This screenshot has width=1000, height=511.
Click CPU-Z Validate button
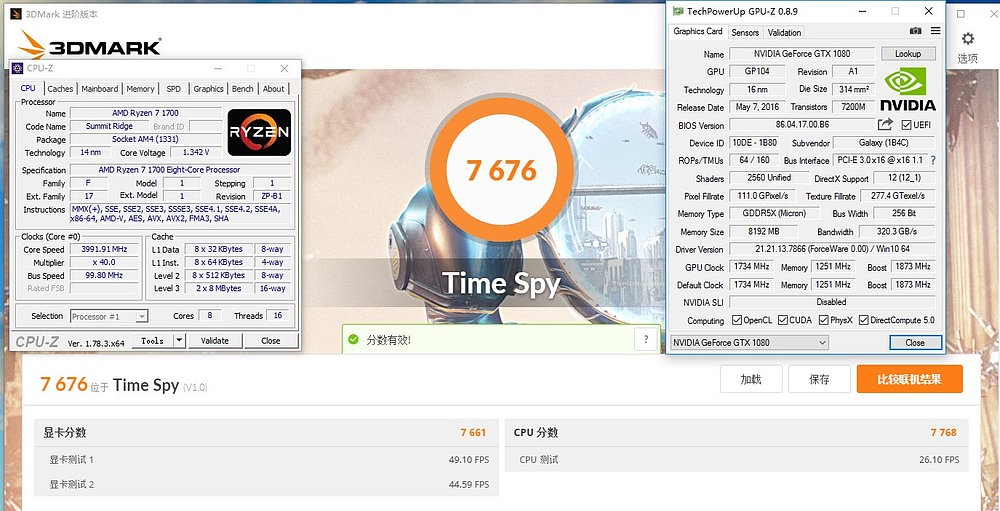(x=215, y=341)
